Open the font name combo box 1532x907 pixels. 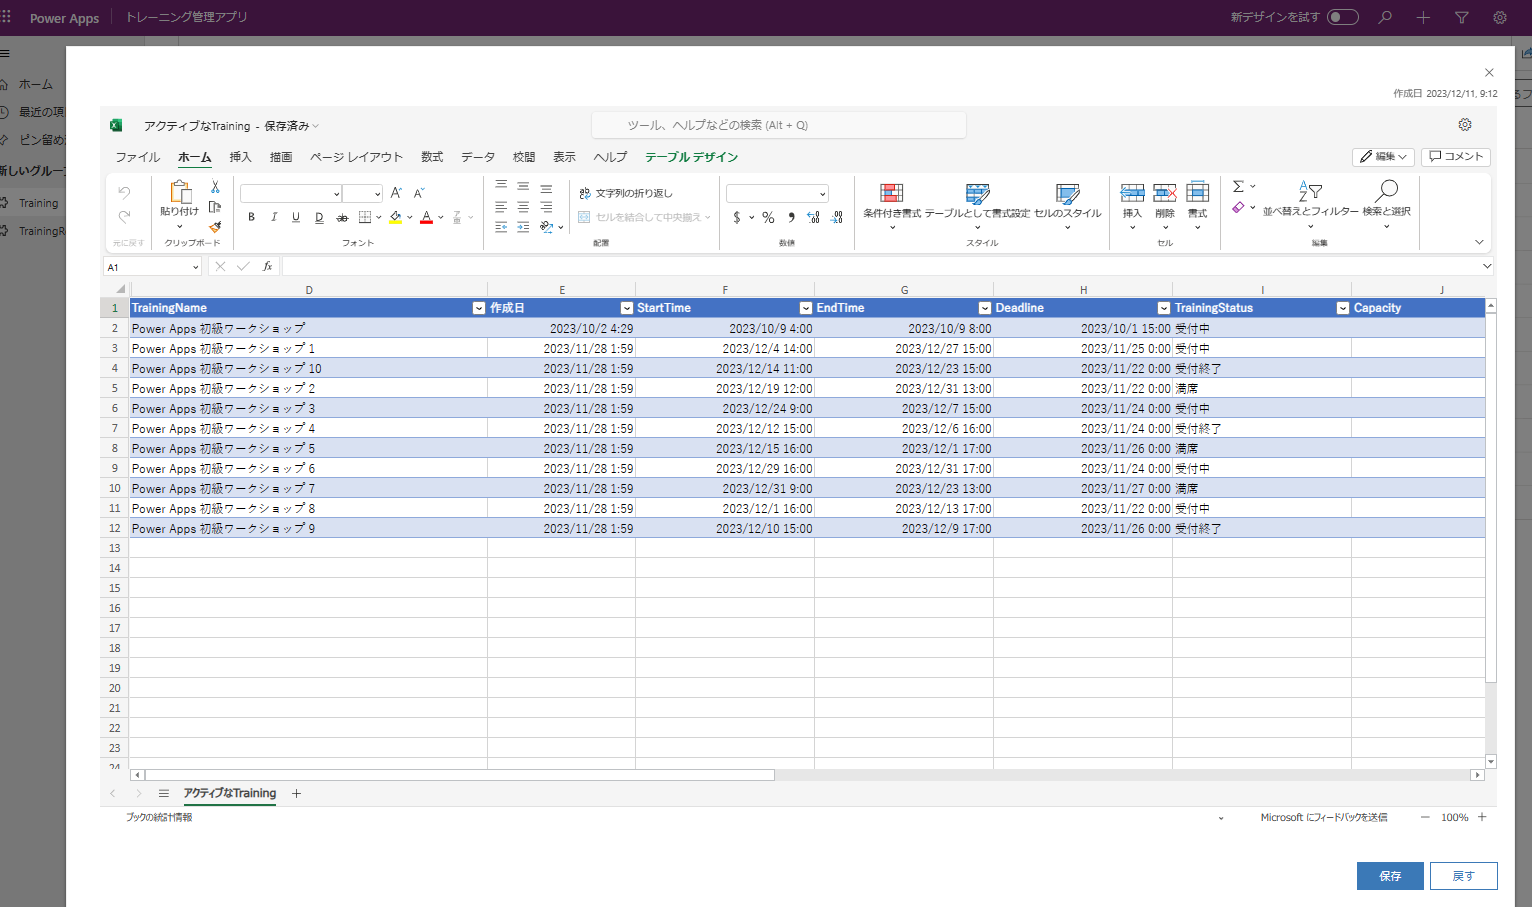click(291, 194)
